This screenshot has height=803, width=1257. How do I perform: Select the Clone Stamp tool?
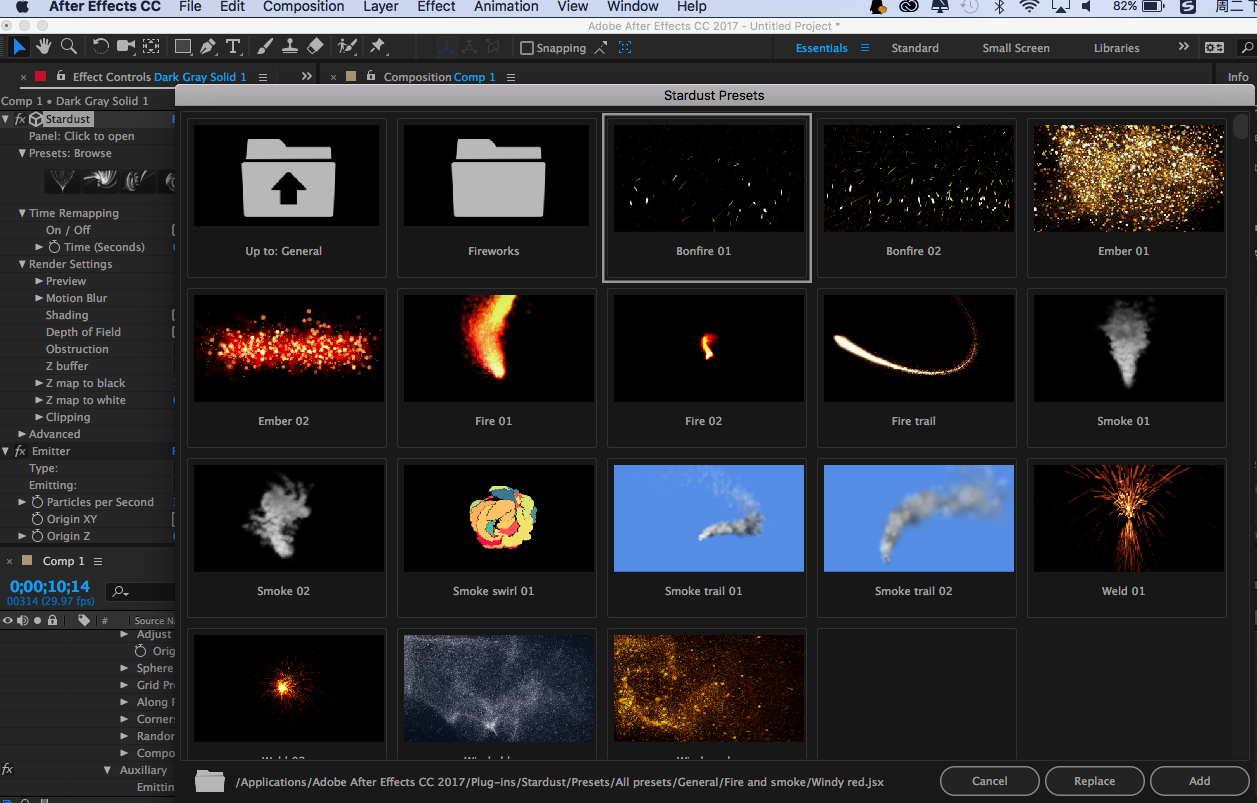click(291, 46)
